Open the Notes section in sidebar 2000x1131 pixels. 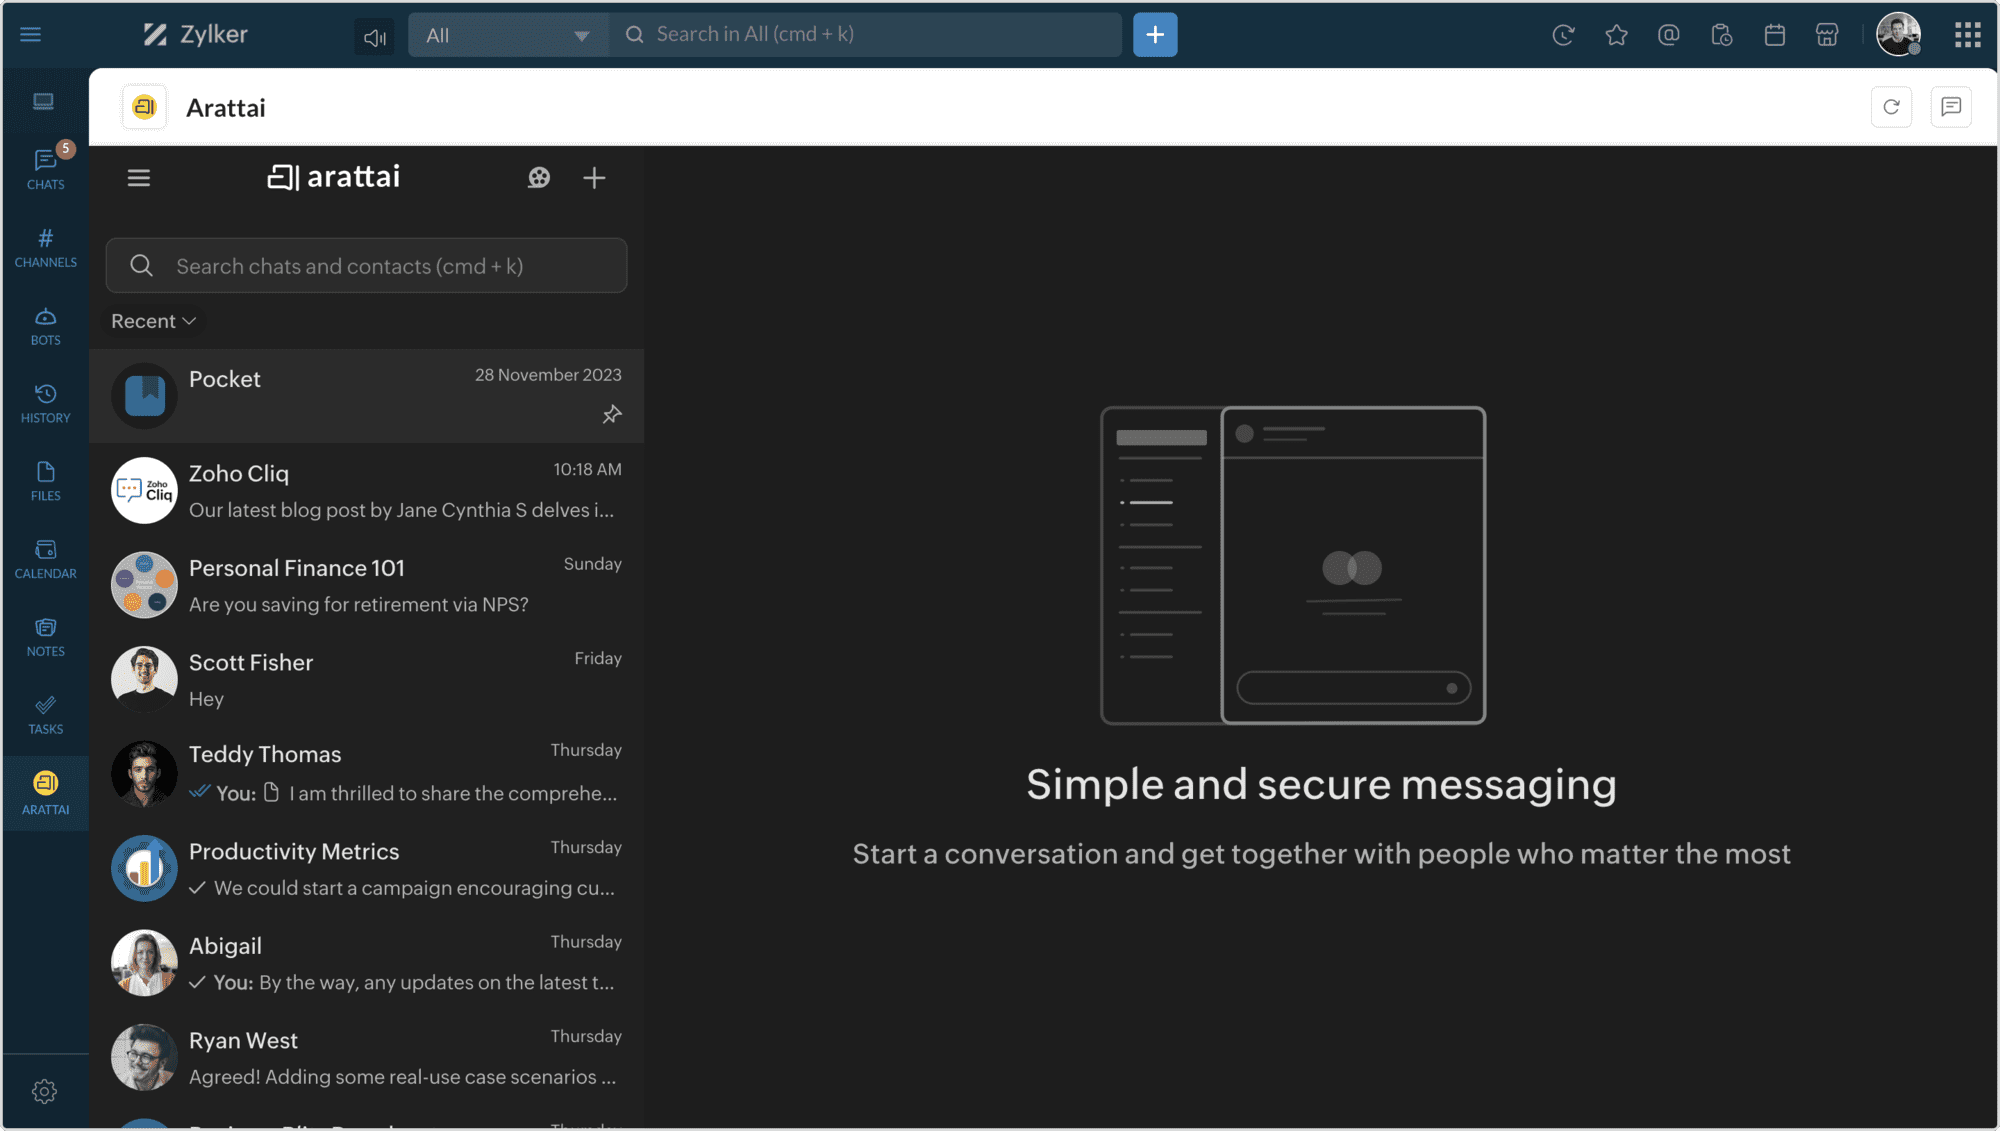(x=45, y=637)
